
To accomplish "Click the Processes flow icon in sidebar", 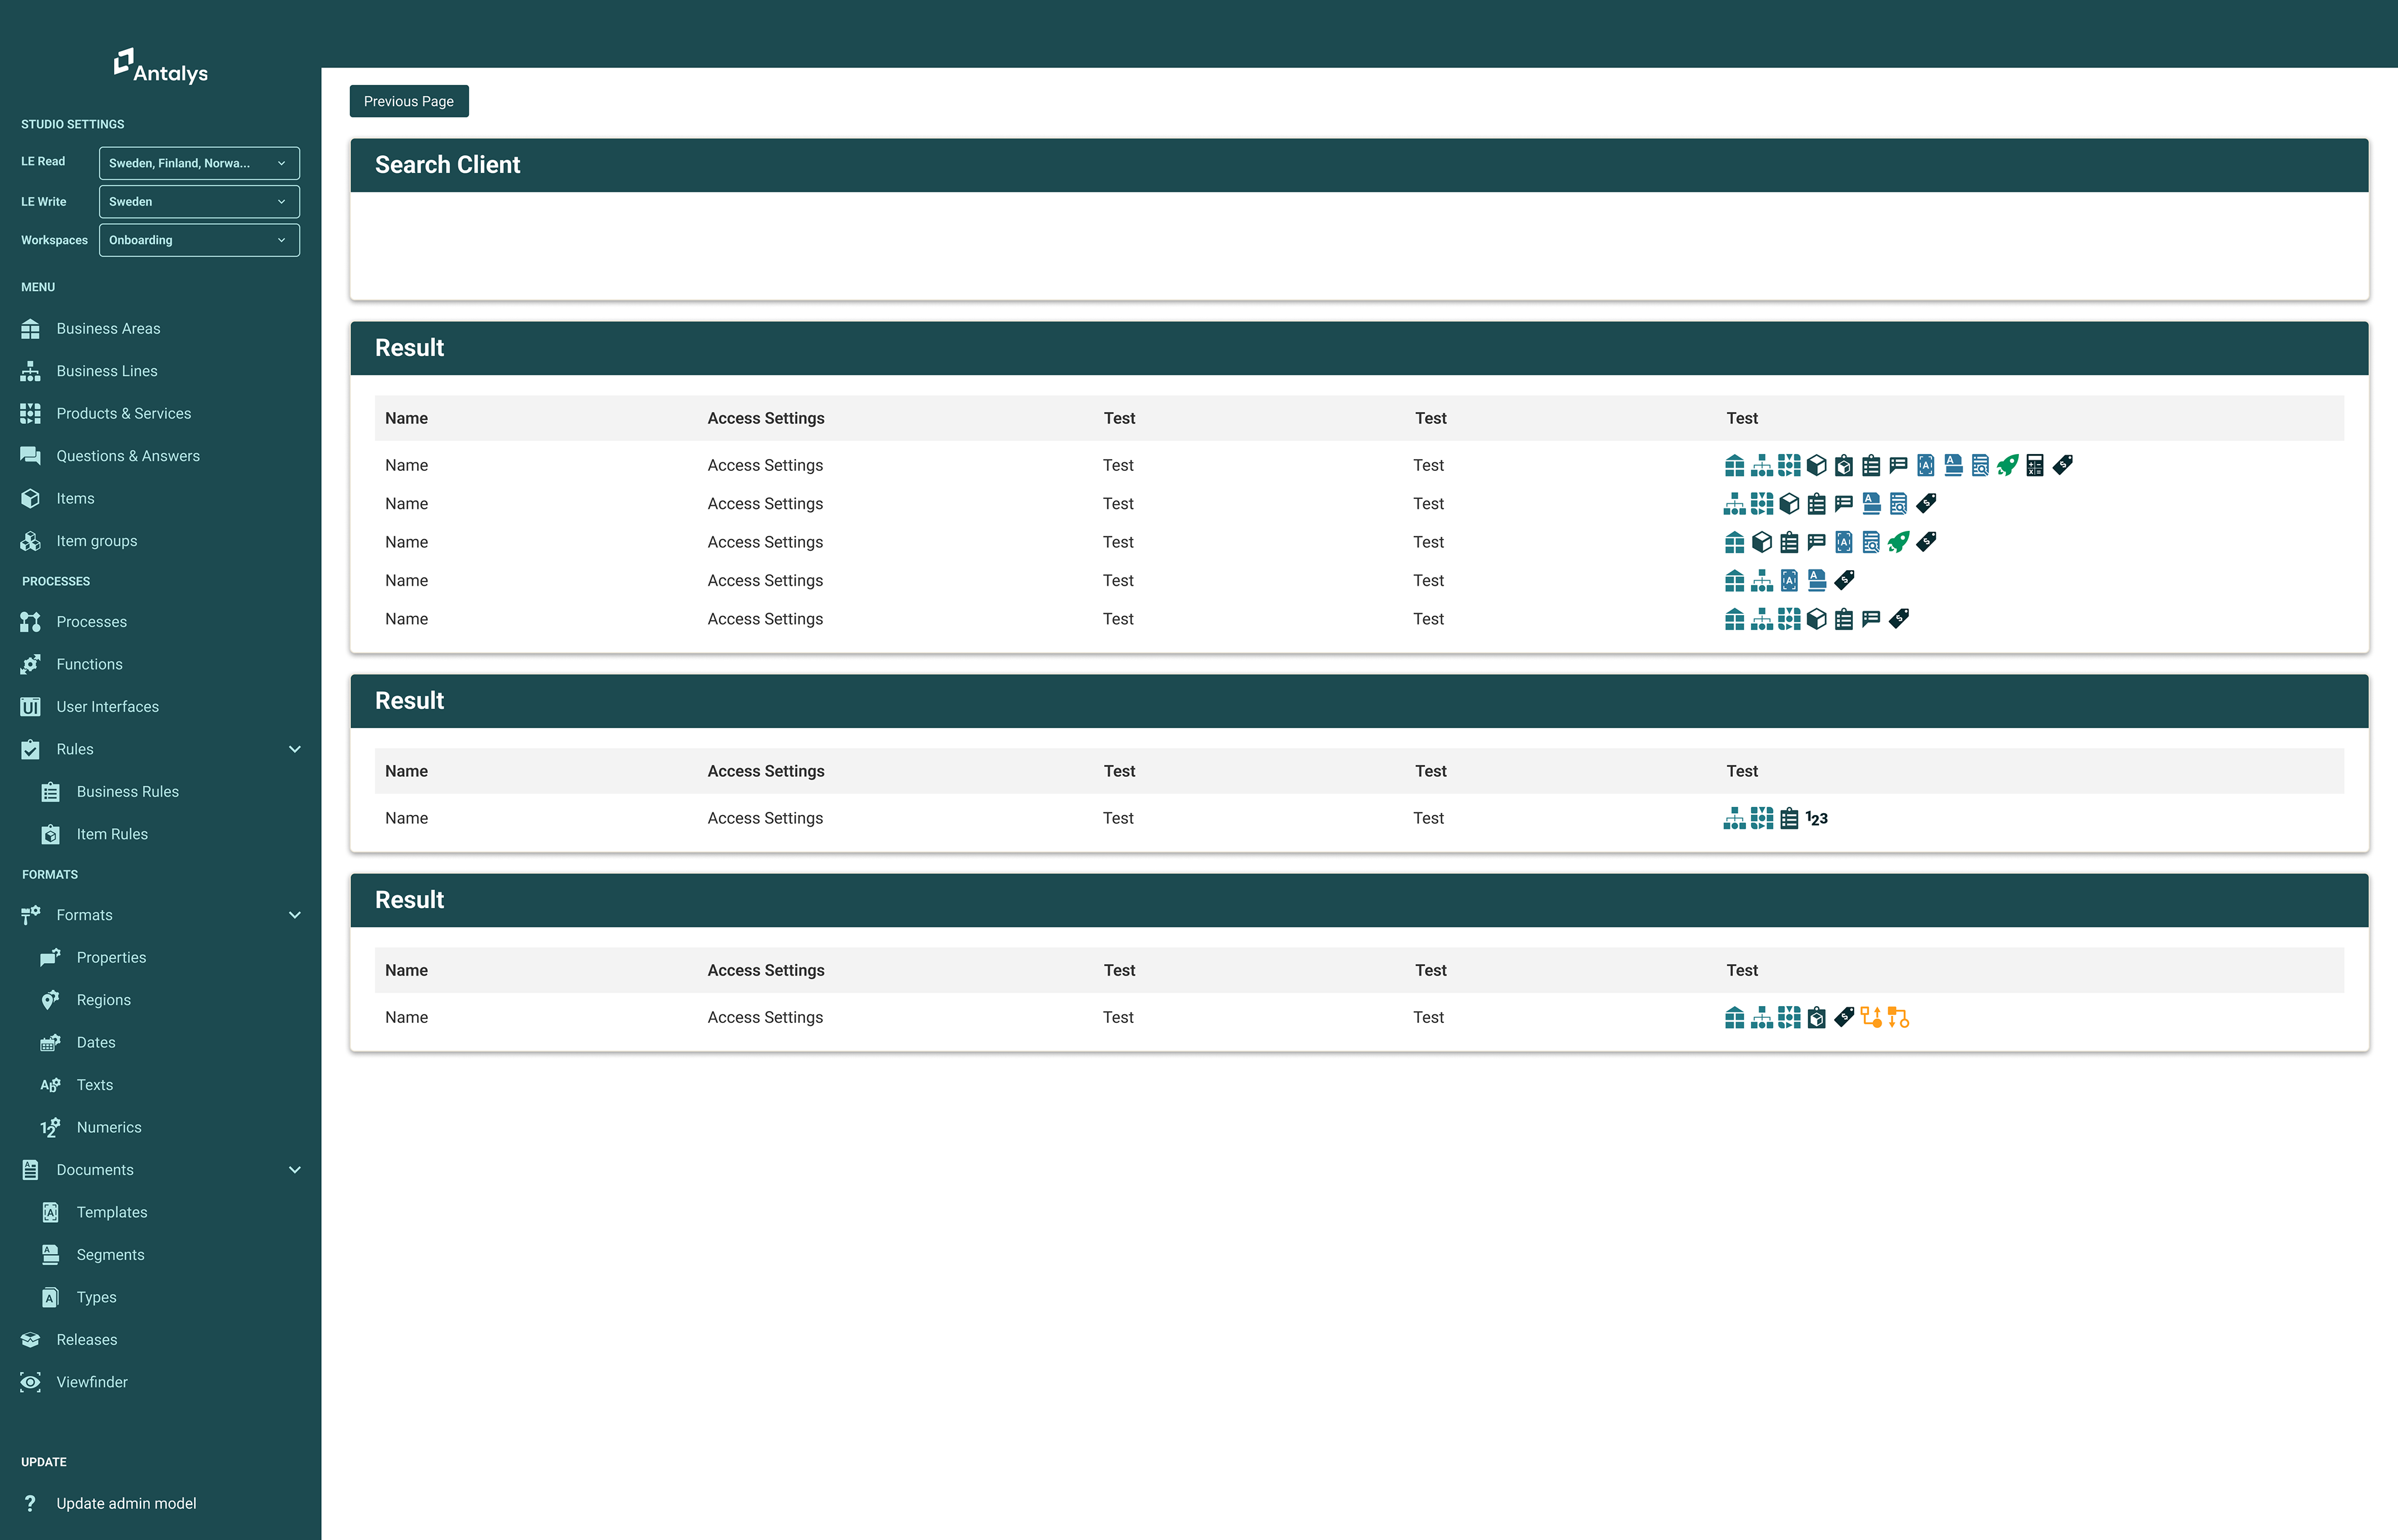I will pos(30,622).
